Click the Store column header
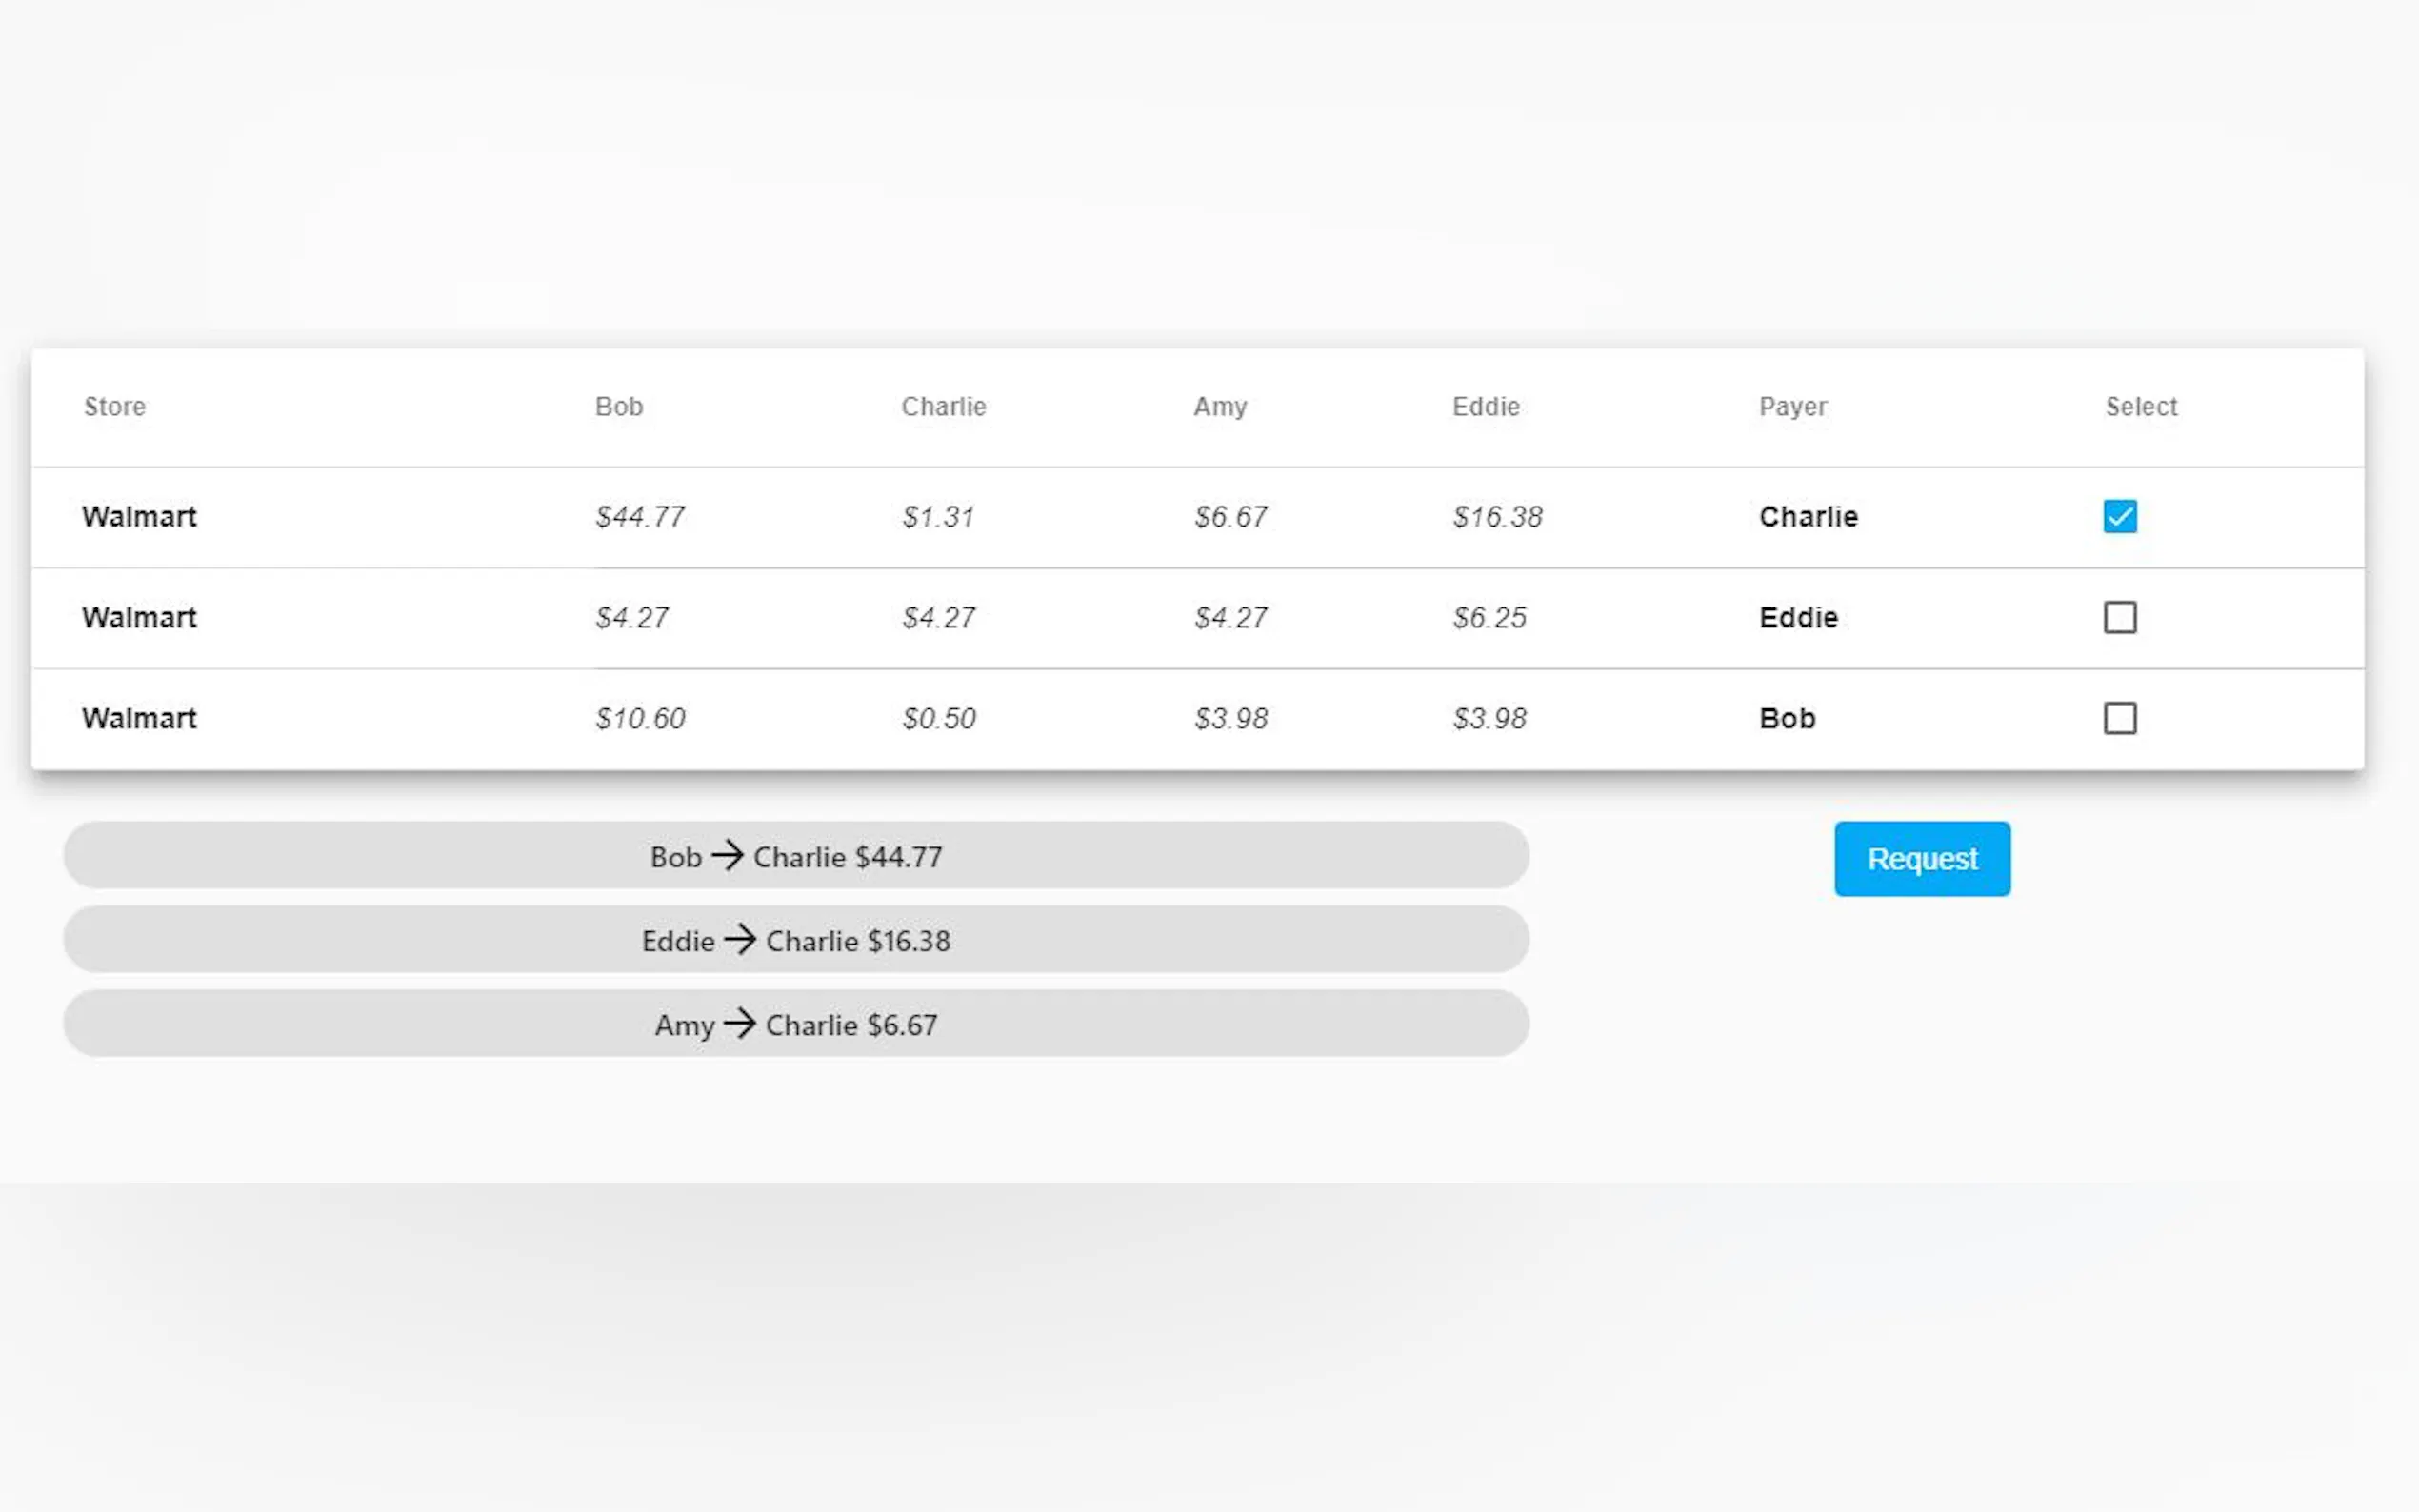 tap(115, 407)
